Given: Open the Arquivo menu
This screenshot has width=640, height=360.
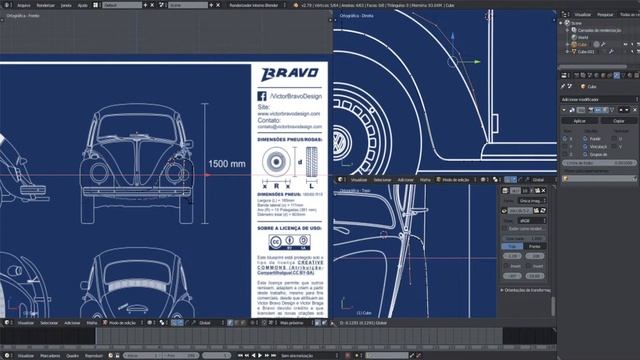Looking at the screenshot, I should click(24, 5).
